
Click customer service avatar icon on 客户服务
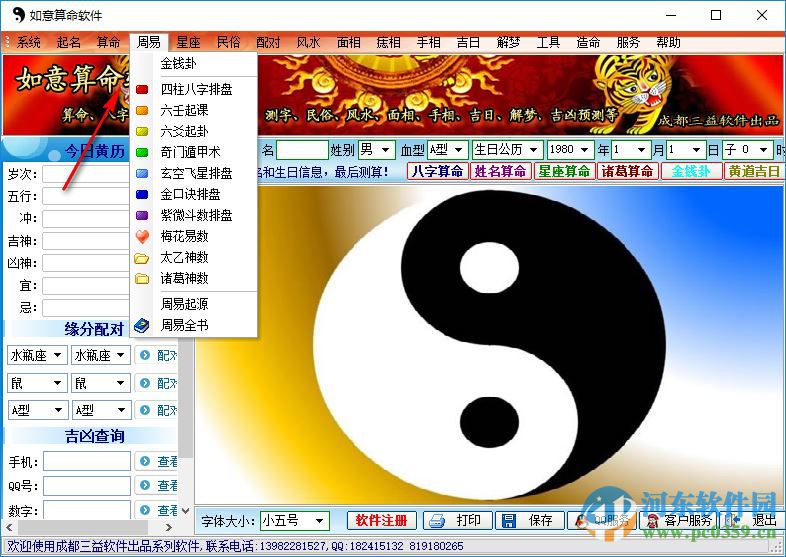[653, 520]
